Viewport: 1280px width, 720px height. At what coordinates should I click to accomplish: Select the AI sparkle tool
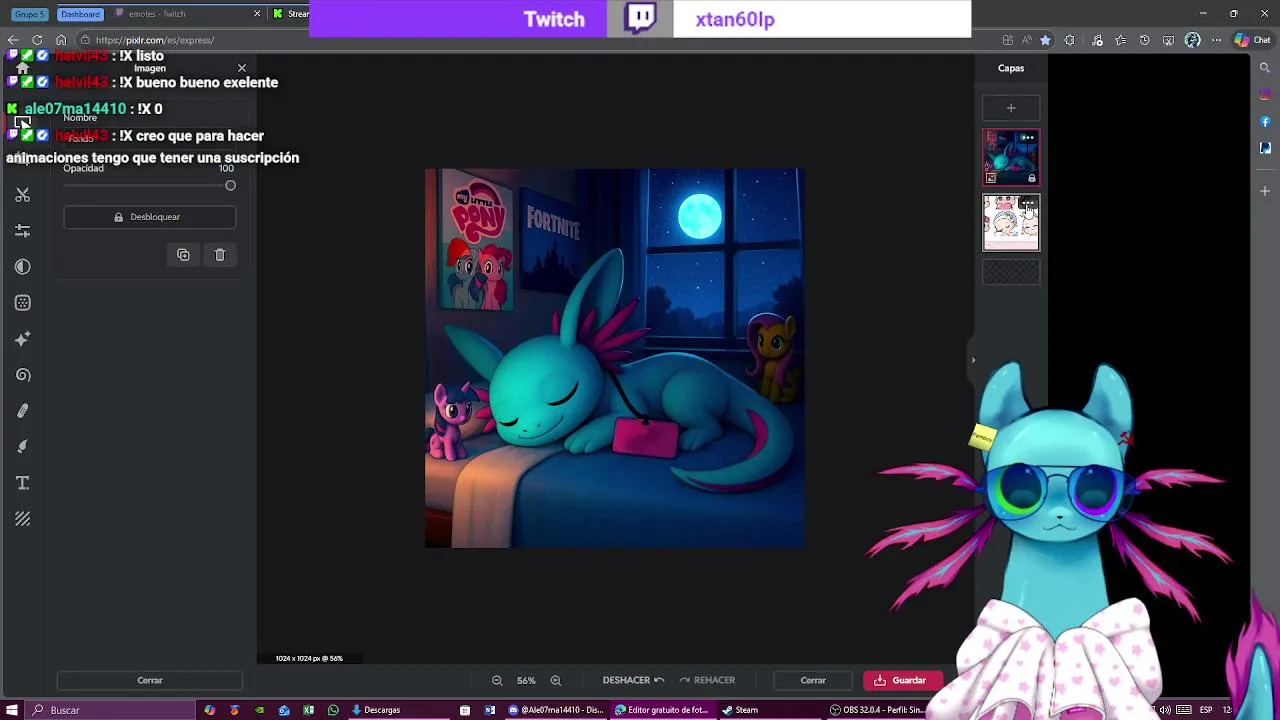[x=22, y=339]
